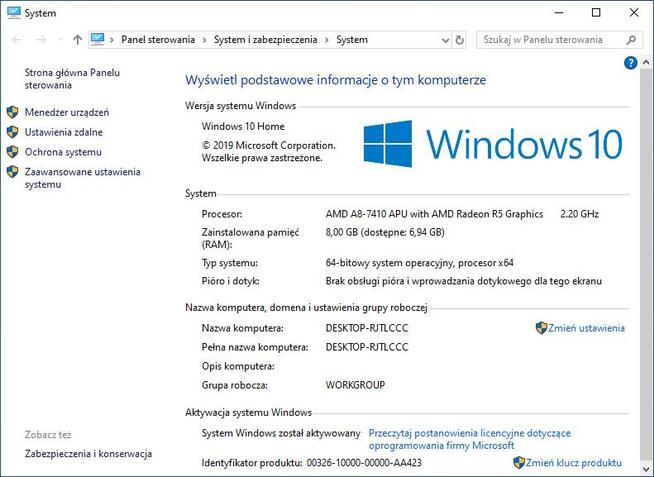Click WORKGROUP value
The height and width of the screenshot is (477, 654).
click(355, 385)
